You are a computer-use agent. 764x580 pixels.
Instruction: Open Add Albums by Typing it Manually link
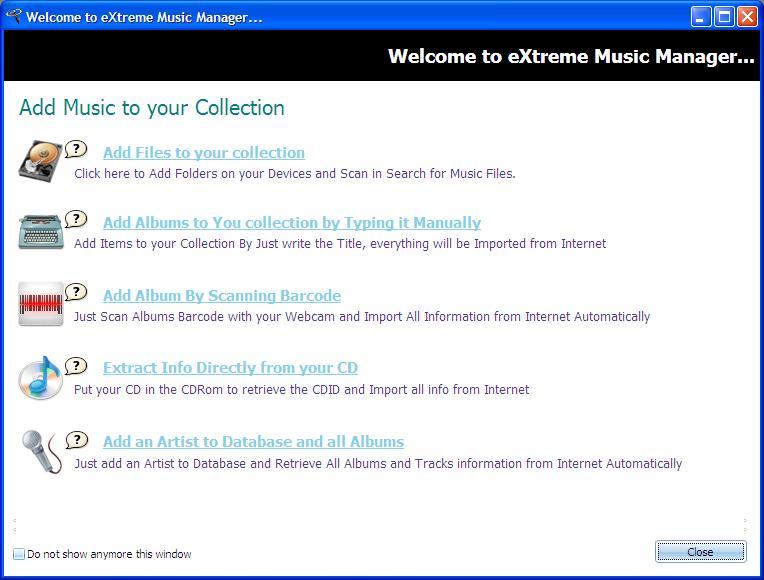click(x=292, y=223)
